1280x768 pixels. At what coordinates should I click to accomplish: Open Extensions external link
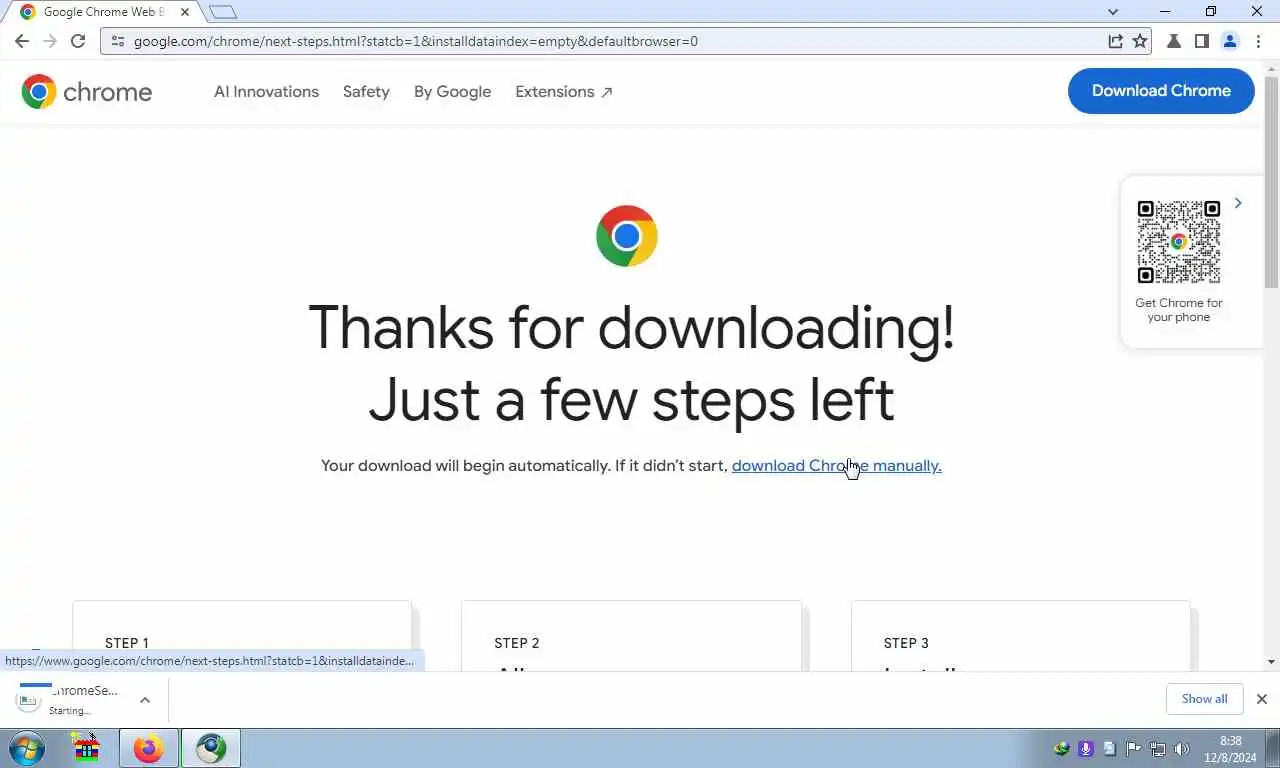tap(564, 91)
